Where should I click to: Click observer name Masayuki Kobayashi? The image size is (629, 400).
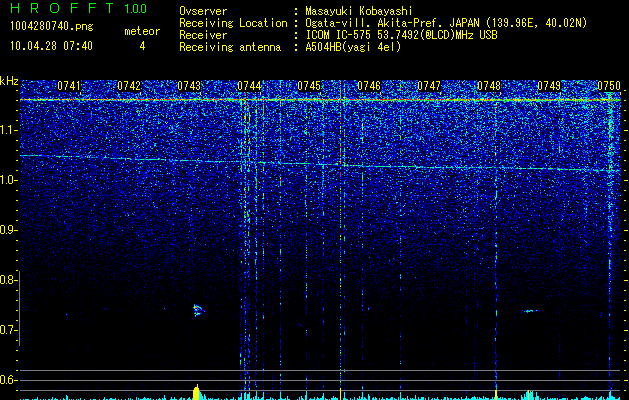click(359, 11)
